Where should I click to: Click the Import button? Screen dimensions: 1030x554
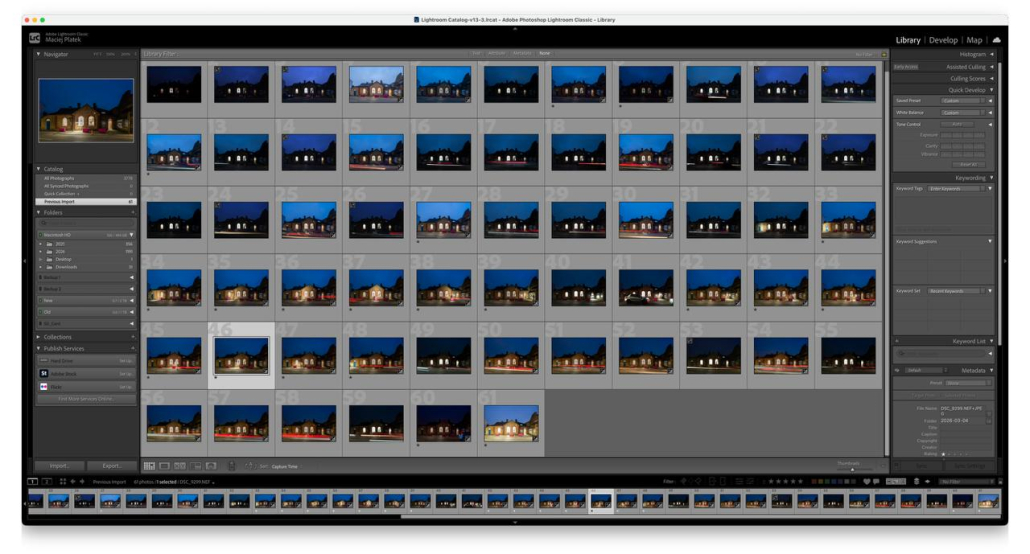[x=59, y=466]
